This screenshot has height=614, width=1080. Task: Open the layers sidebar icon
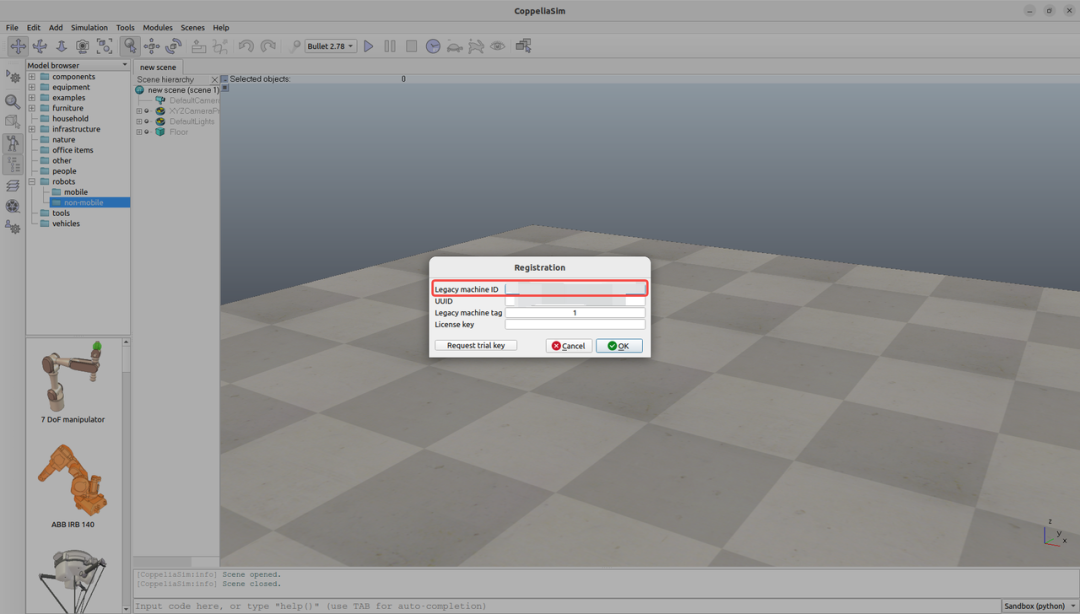click(12, 186)
